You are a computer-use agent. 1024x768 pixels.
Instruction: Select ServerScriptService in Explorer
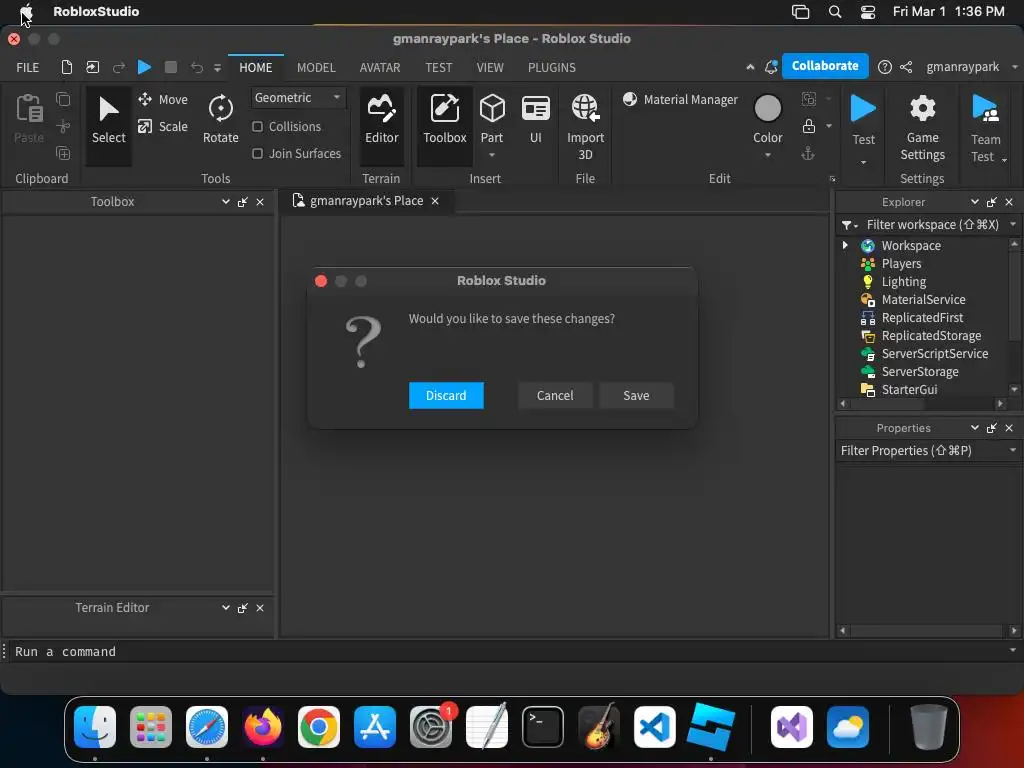[x=934, y=353]
